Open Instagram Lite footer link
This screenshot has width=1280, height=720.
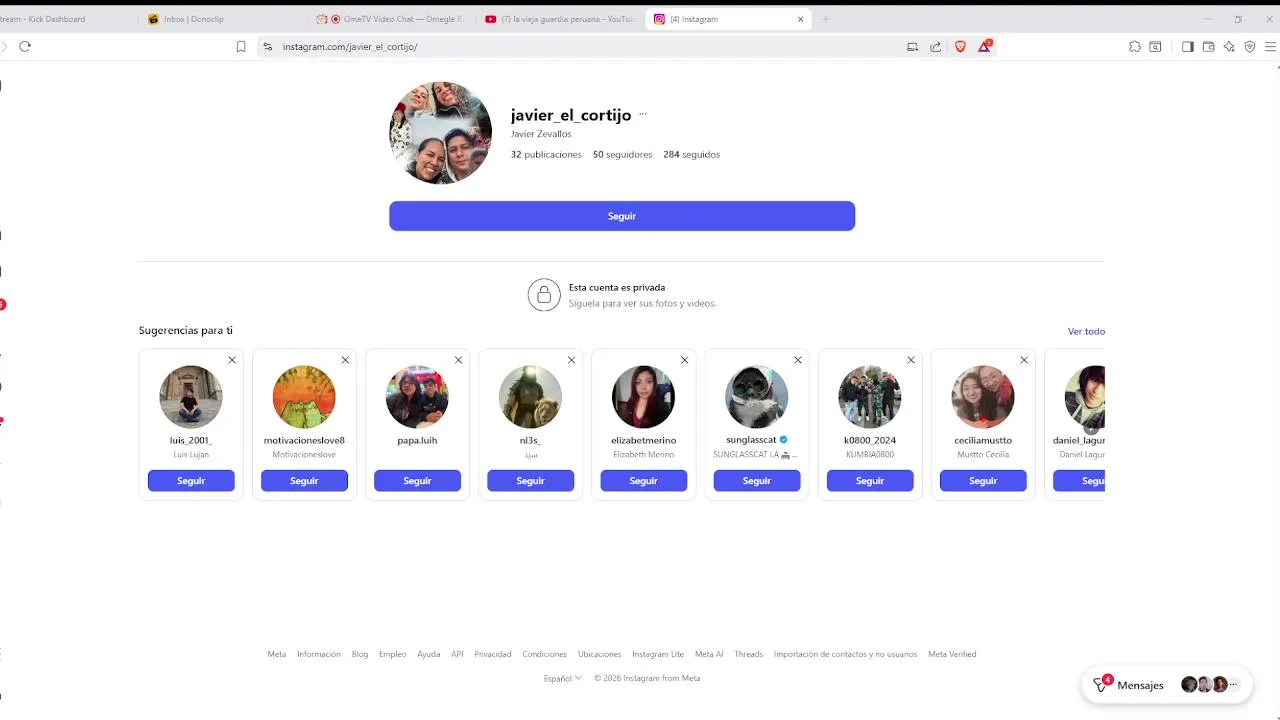pos(658,654)
